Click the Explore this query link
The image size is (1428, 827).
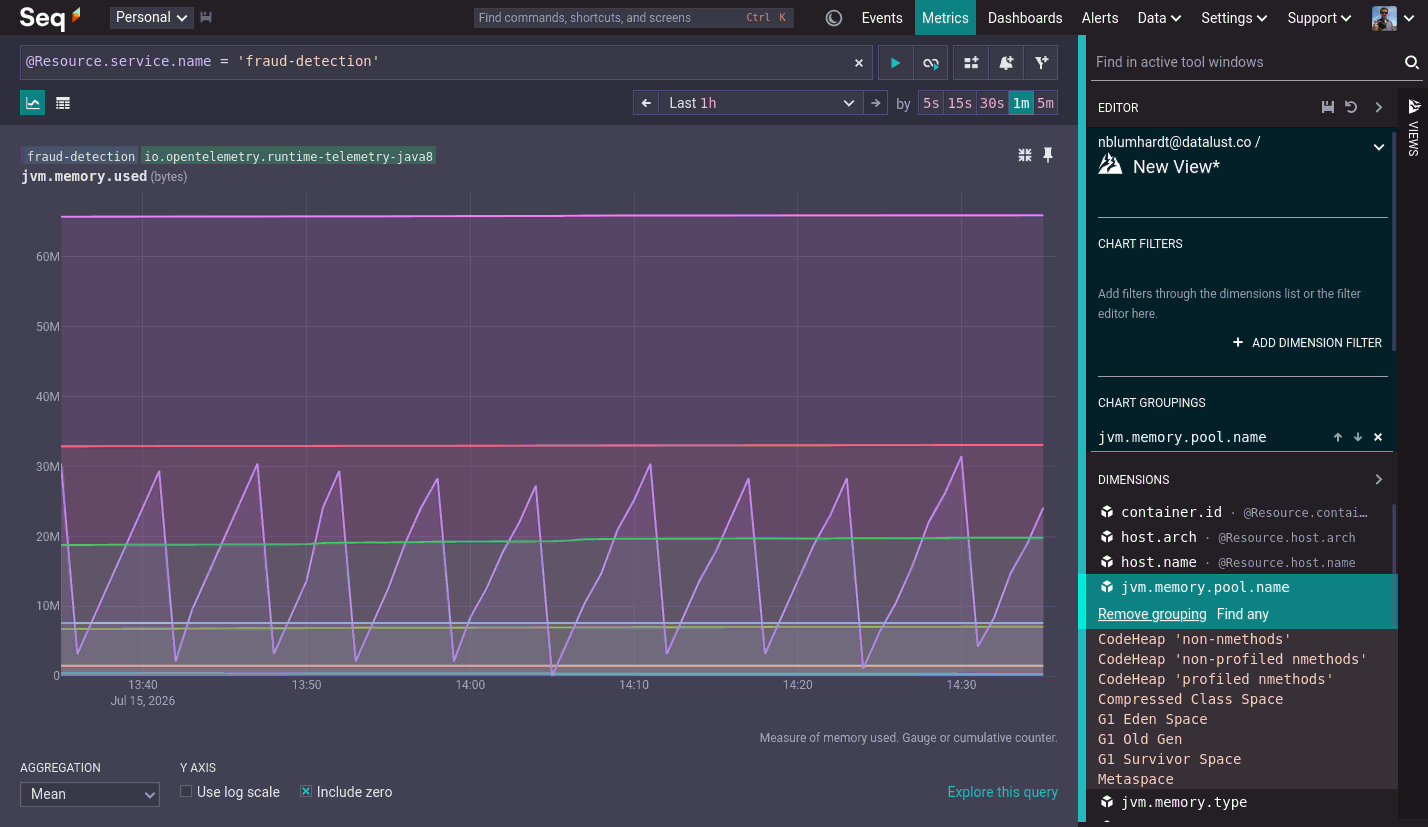tap(1003, 792)
